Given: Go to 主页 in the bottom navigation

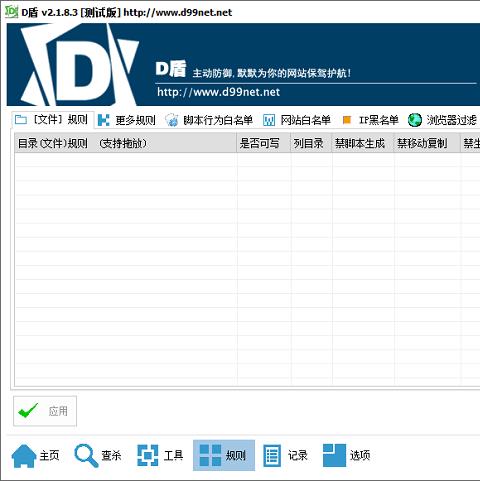Looking at the screenshot, I should [x=35, y=455].
